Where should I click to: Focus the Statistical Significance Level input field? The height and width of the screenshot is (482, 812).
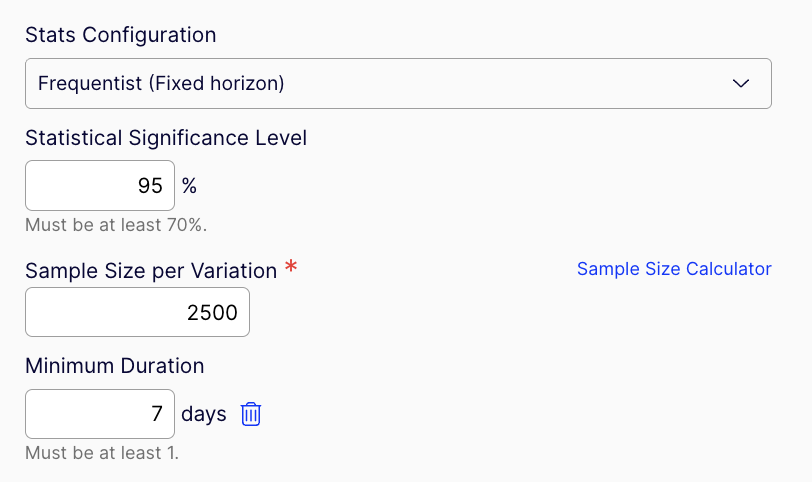coord(100,186)
